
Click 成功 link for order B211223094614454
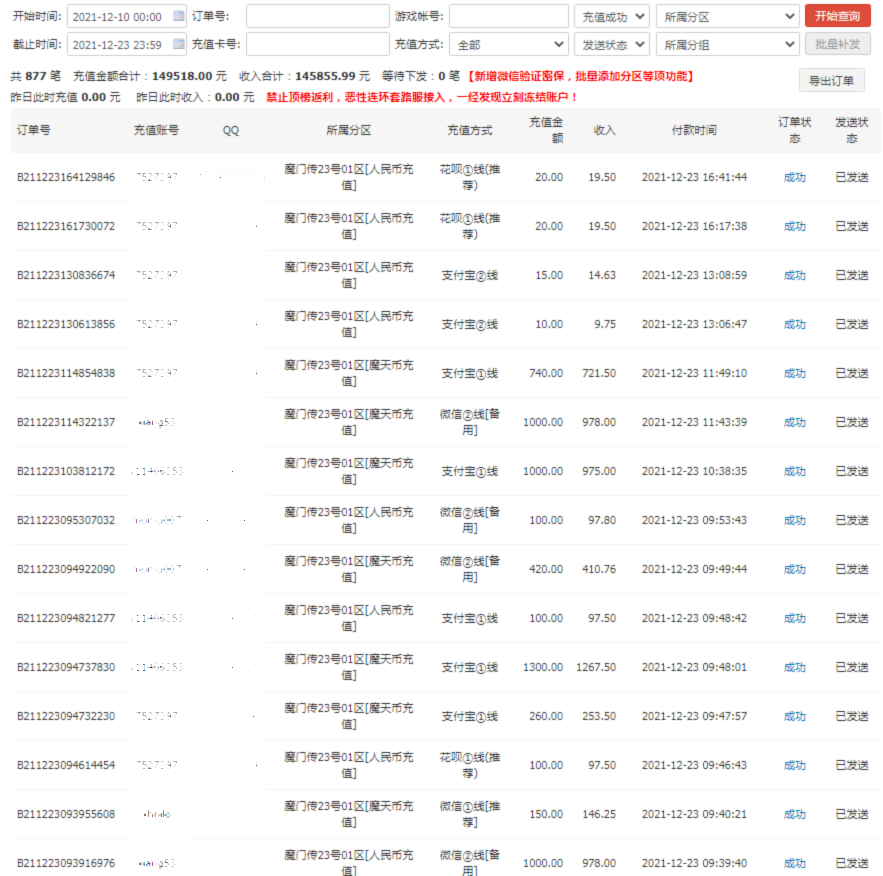point(795,765)
